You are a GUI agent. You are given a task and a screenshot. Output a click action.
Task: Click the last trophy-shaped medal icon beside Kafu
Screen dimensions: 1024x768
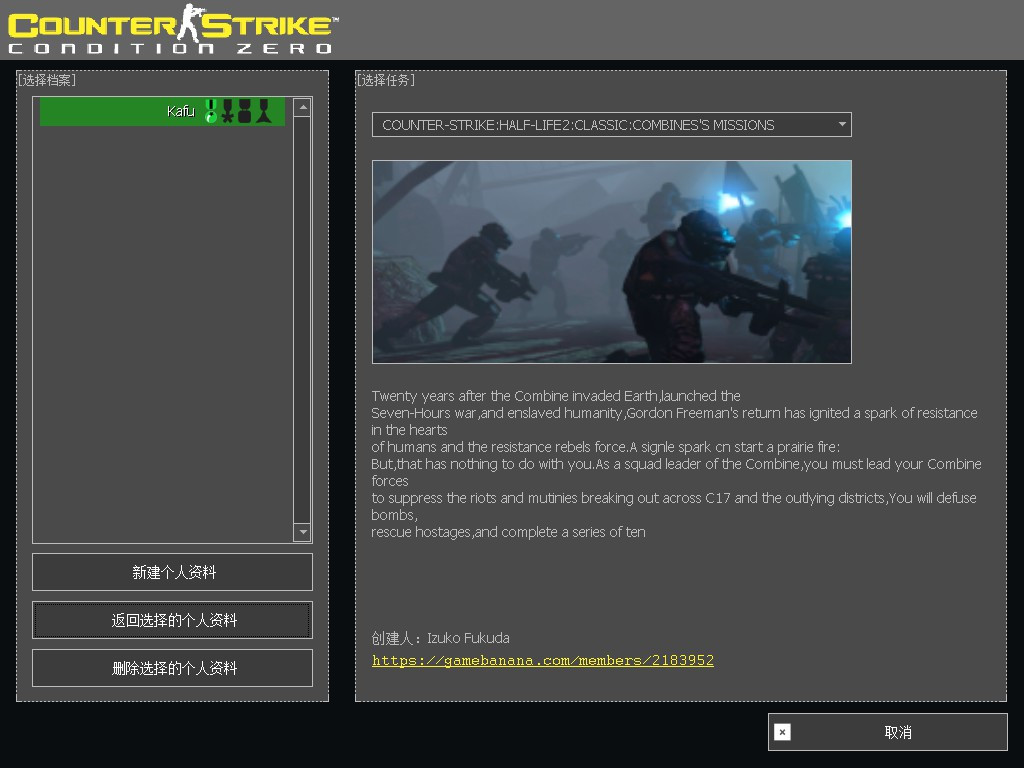pyautogui.click(x=264, y=111)
